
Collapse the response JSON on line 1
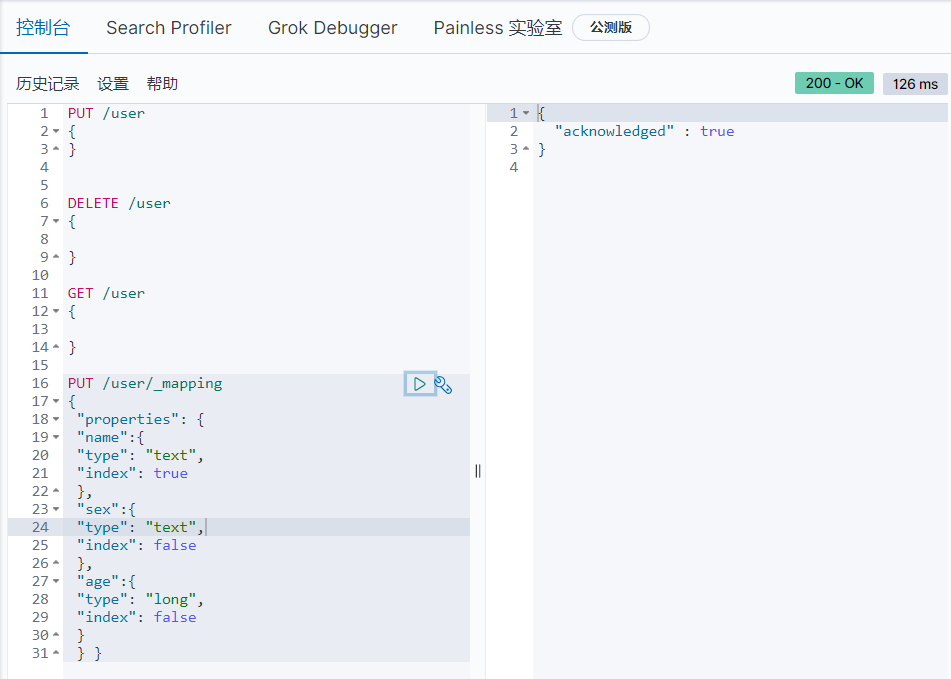(525, 112)
